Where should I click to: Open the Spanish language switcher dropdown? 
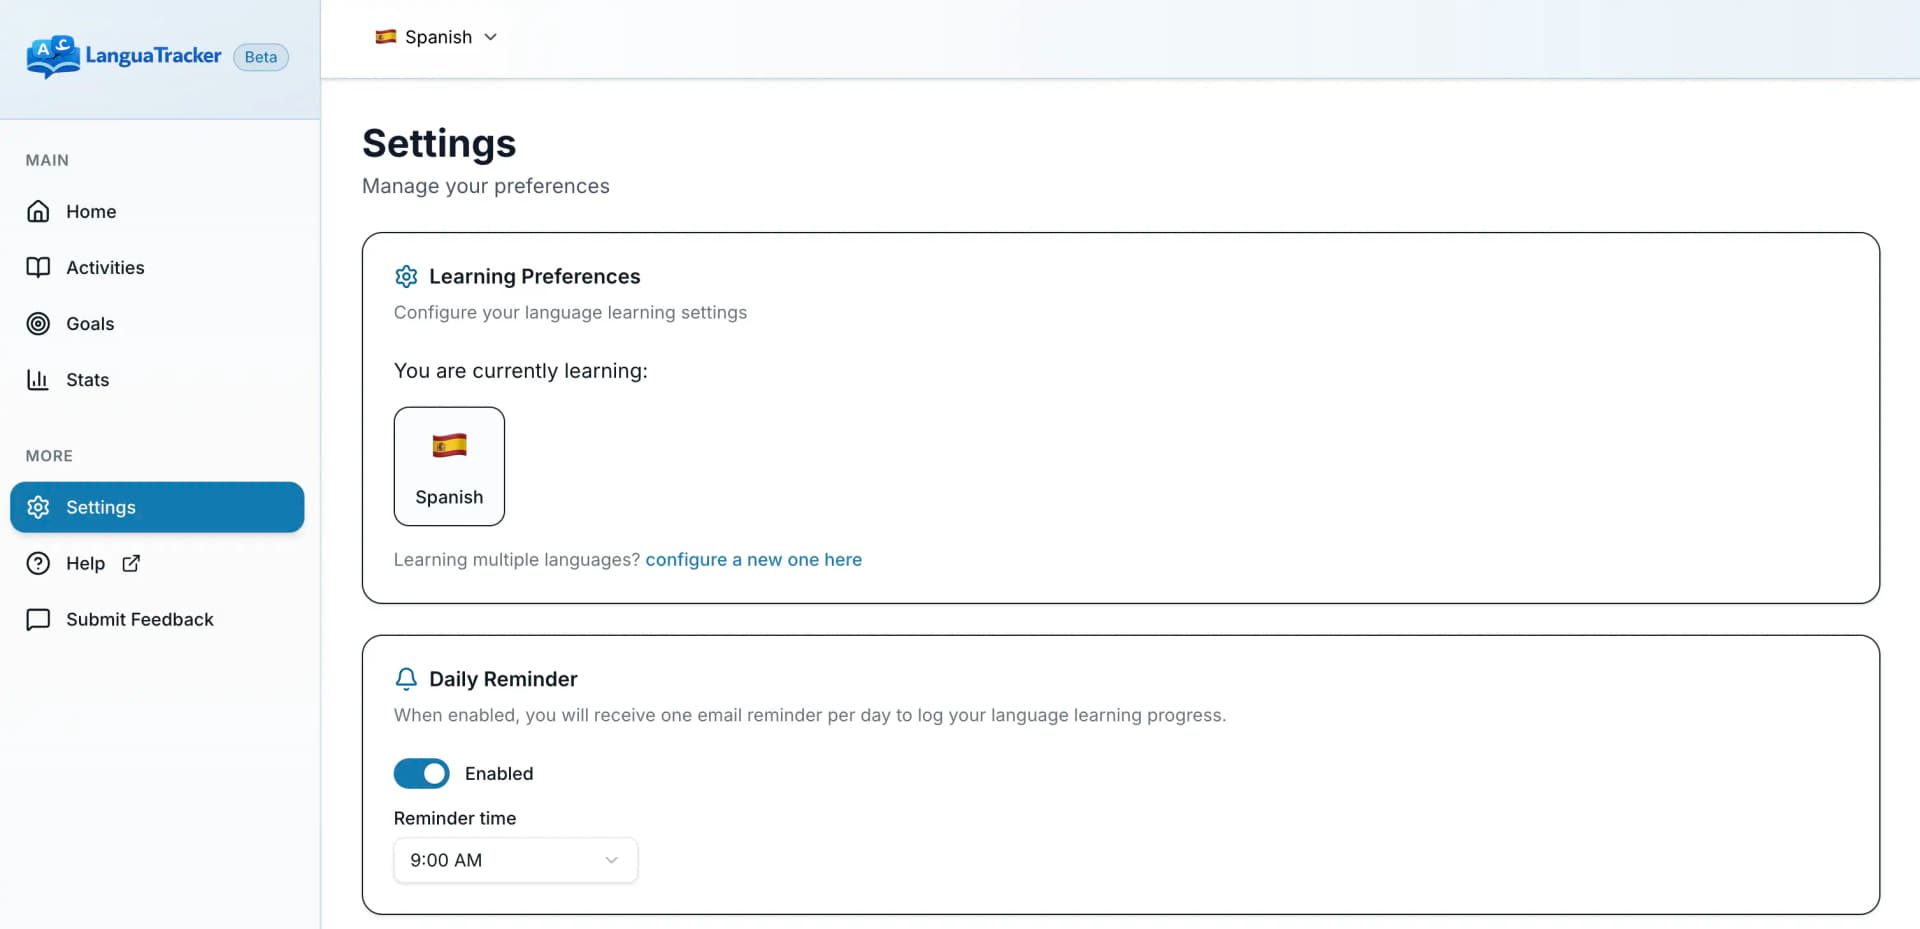[x=435, y=37]
